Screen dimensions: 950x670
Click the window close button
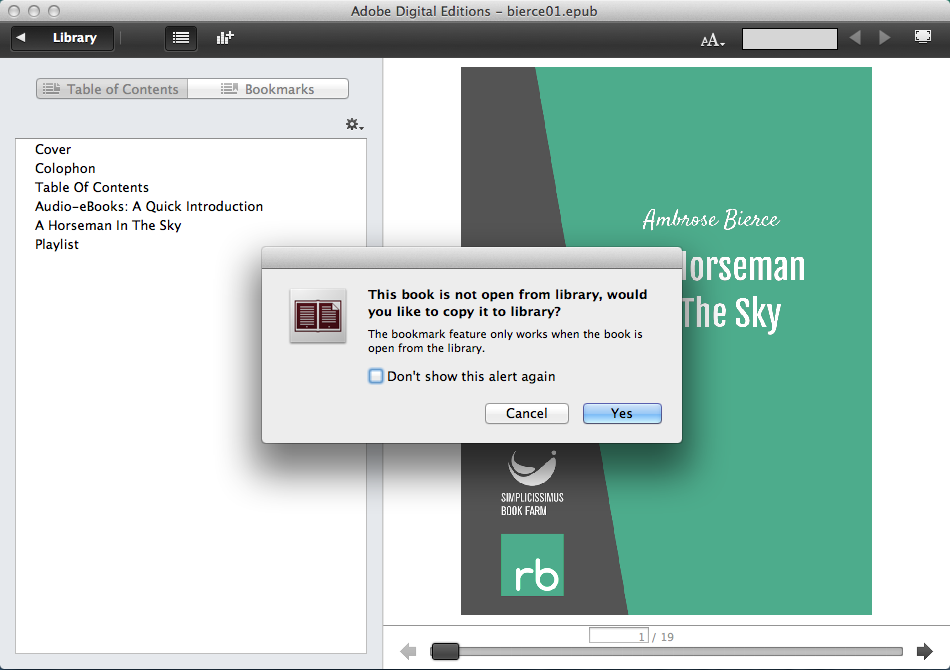pos(14,11)
